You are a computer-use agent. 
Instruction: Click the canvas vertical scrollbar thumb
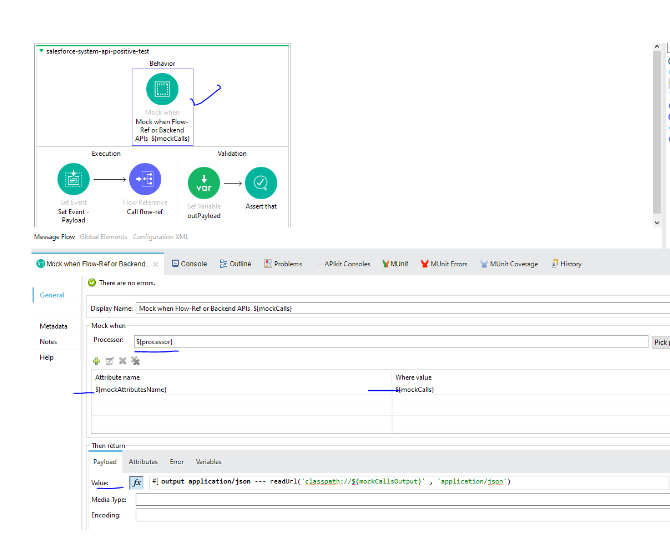pyautogui.click(x=657, y=132)
